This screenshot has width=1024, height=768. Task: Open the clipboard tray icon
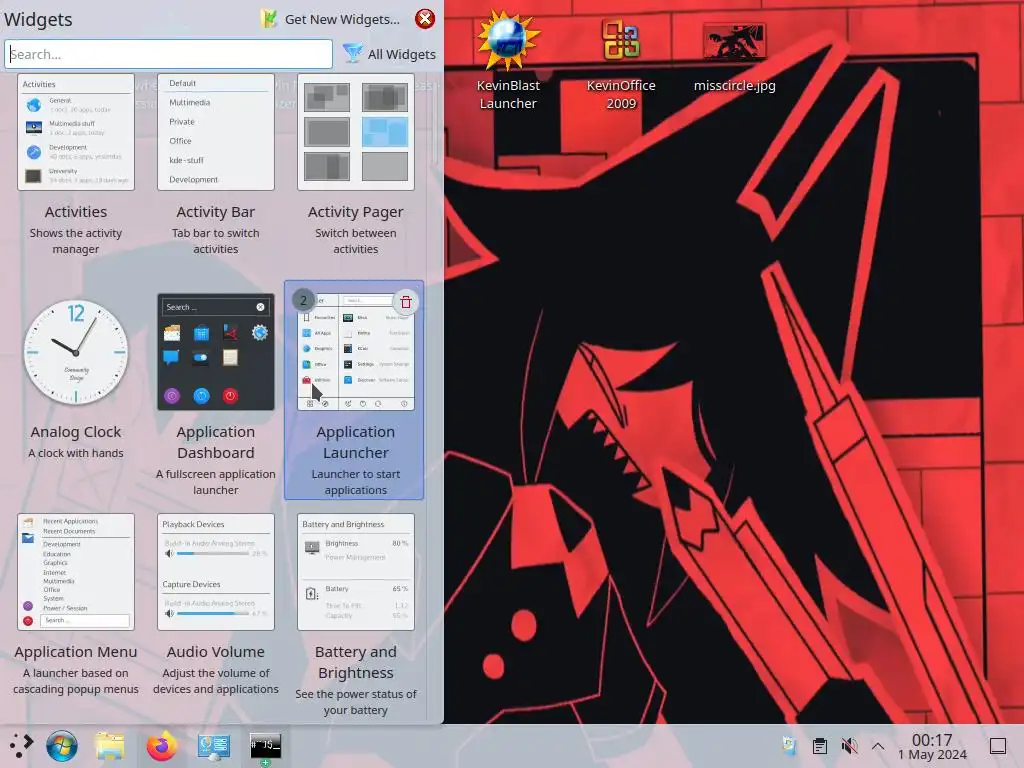click(820, 746)
